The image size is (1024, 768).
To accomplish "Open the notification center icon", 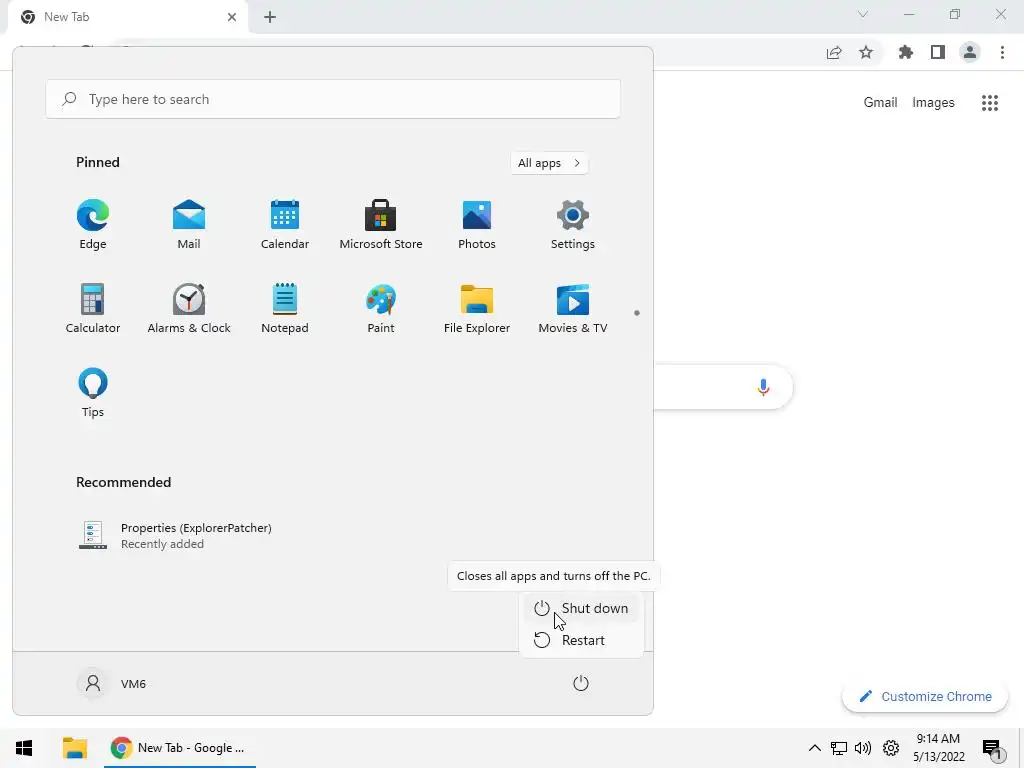I will [993, 749].
